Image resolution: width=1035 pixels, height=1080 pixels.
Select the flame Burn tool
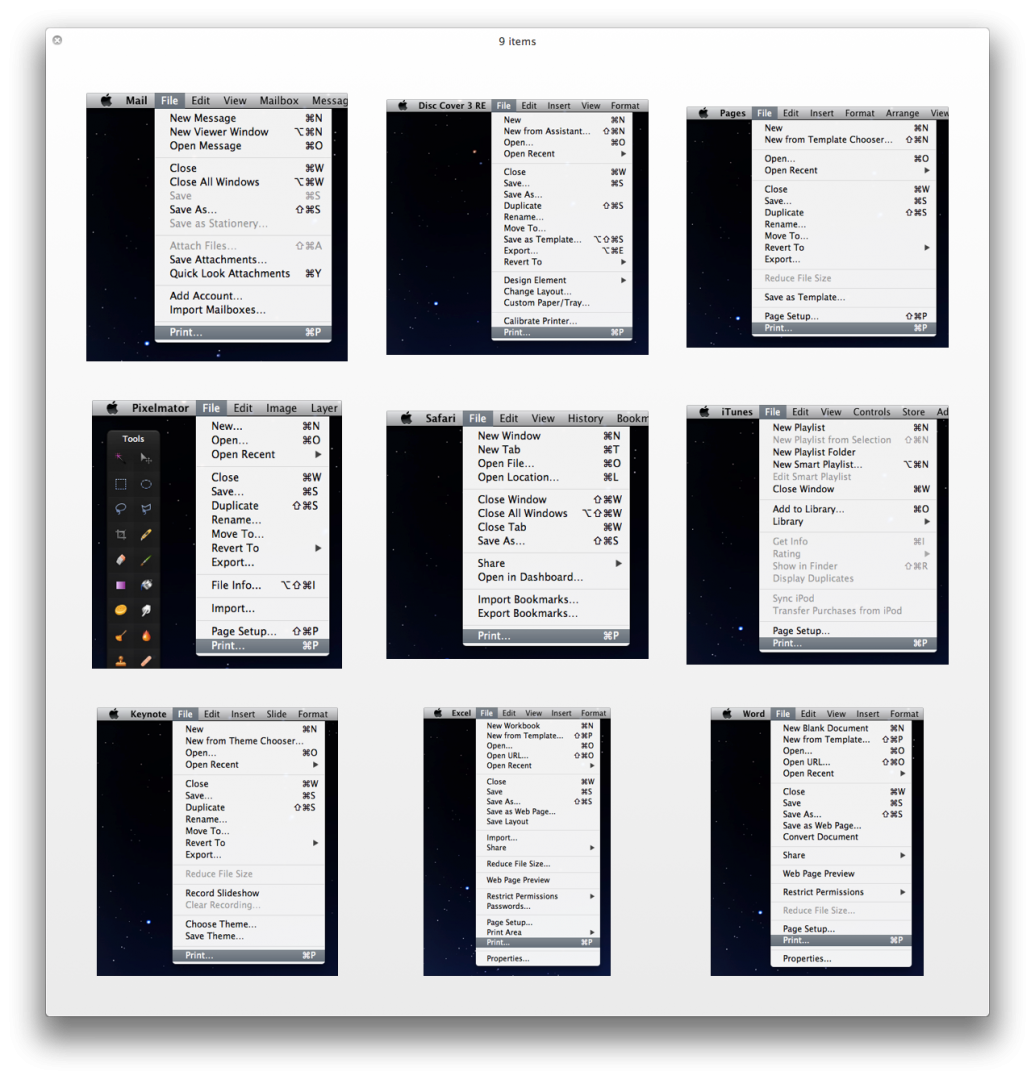coord(146,636)
